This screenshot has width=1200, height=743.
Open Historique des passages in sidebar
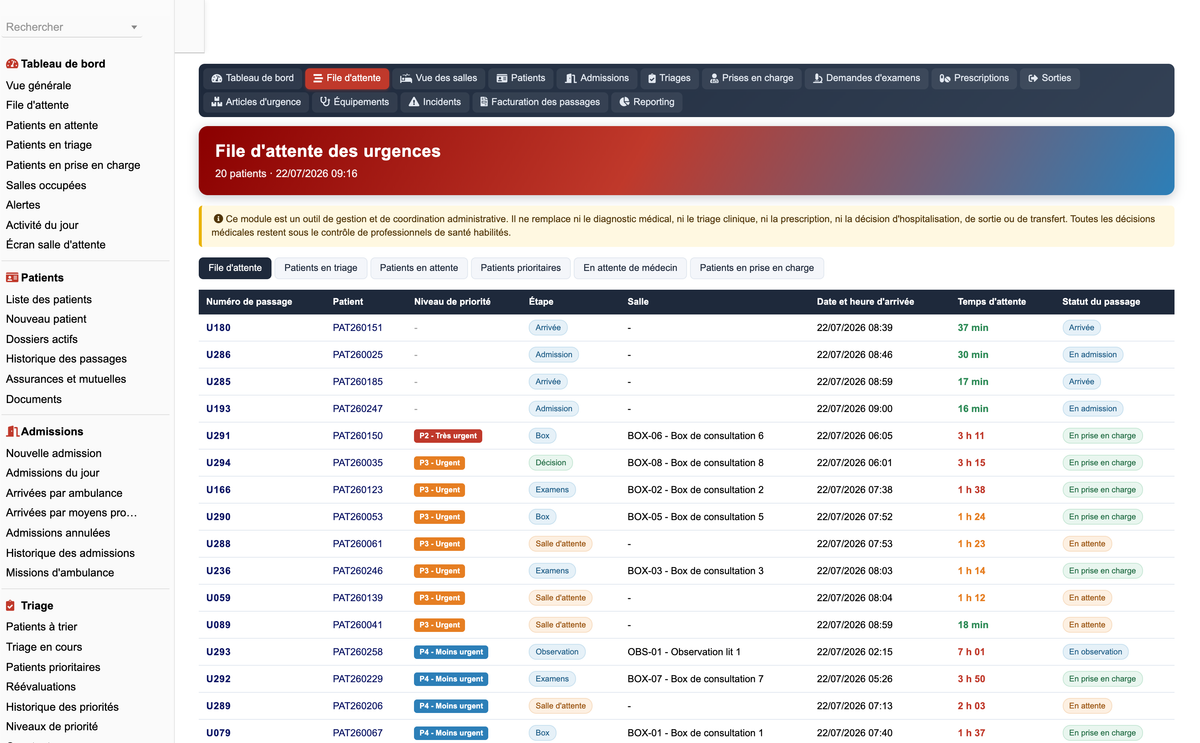pyautogui.click(x=66, y=359)
